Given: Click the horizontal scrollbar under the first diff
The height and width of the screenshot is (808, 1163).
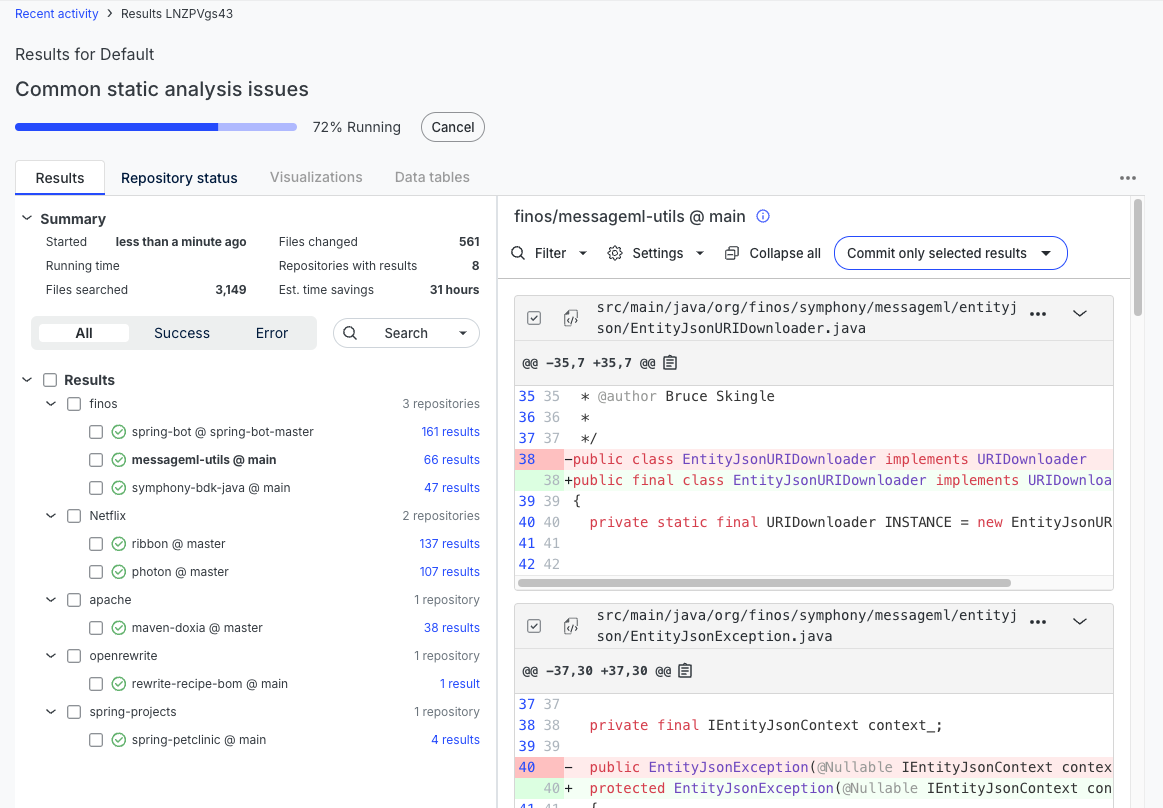Looking at the screenshot, I should (x=764, y=583).
